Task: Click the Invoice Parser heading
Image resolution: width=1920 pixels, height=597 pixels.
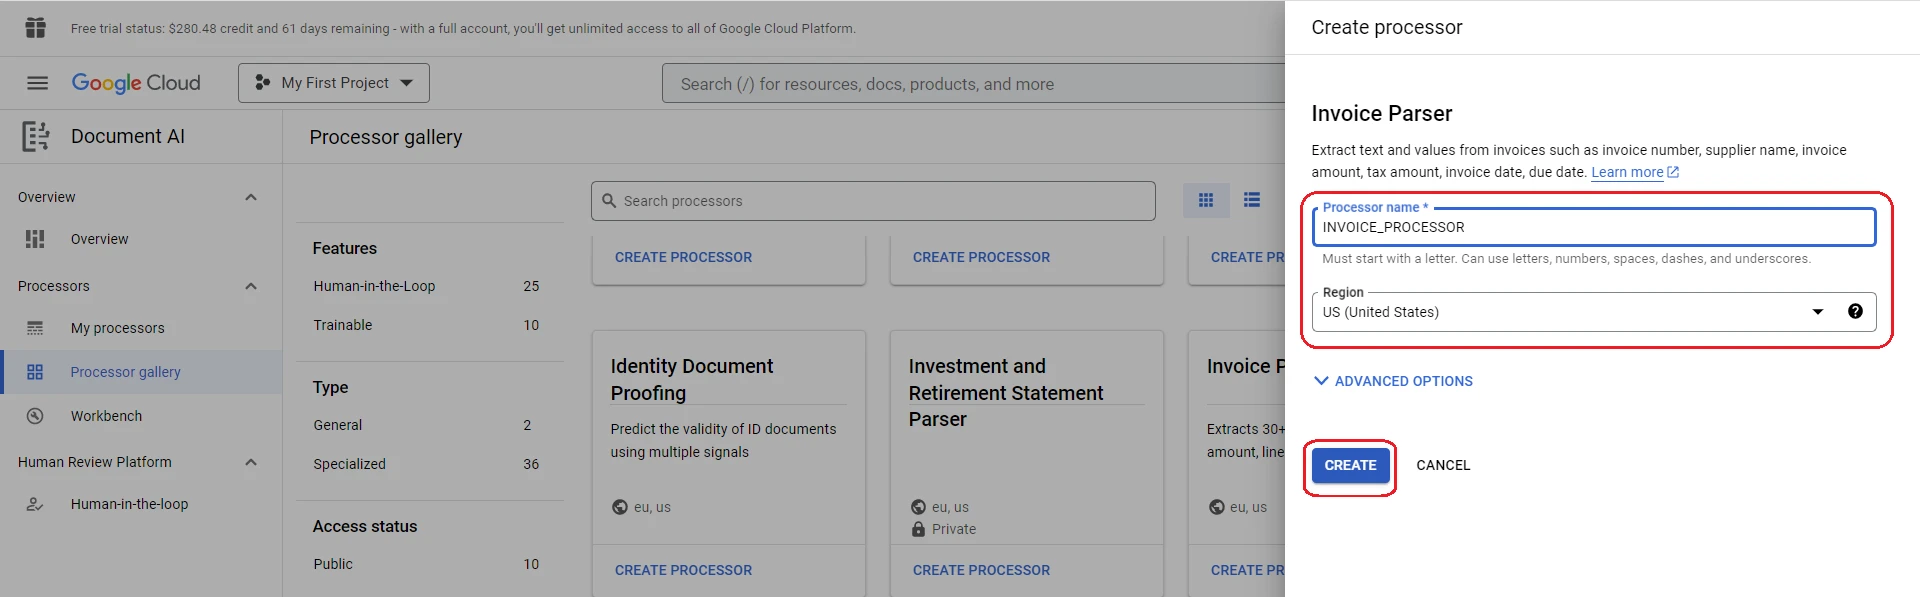Action: pos(1381,113)
